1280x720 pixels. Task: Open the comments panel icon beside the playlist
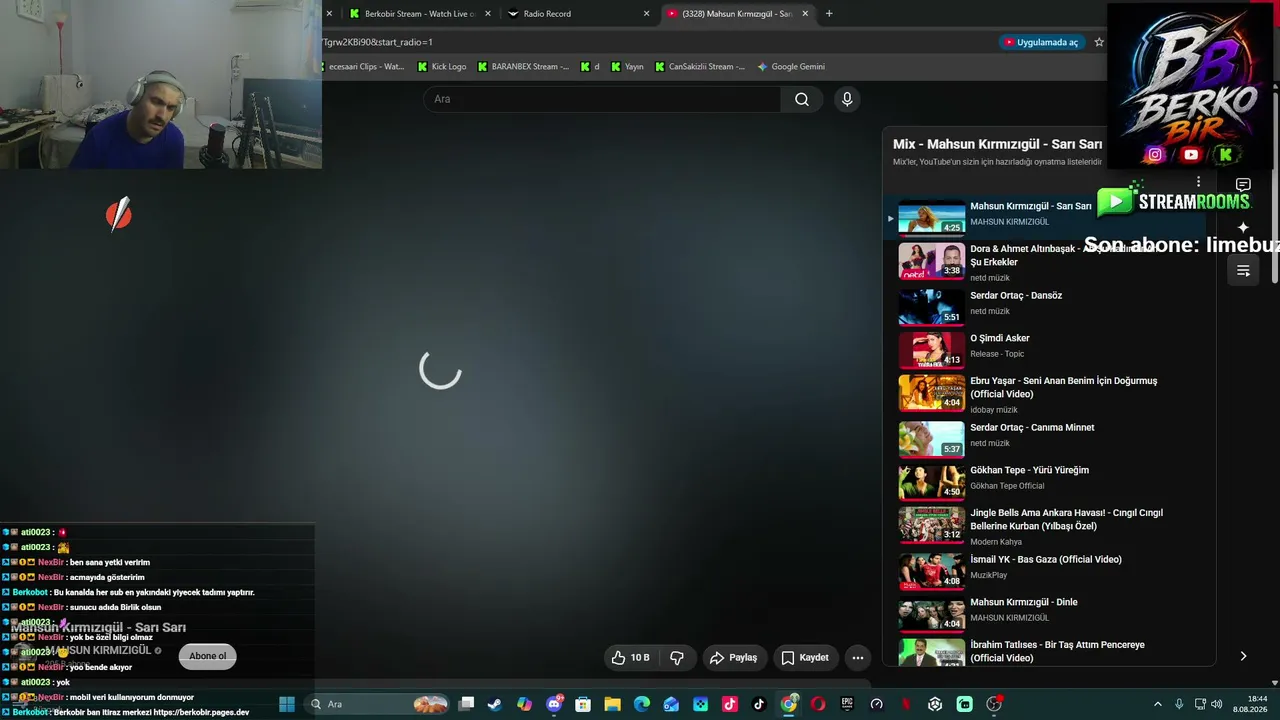point(1243,185)
